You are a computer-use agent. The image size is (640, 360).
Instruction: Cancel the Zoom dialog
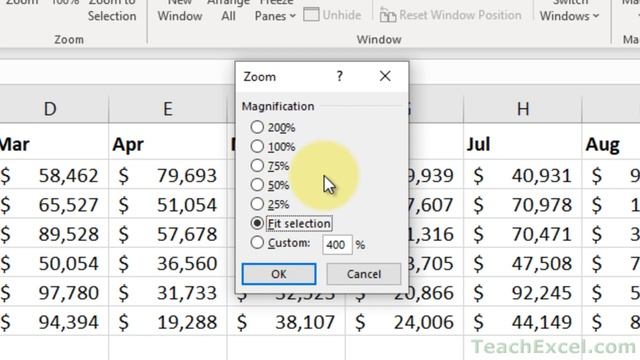[x=364, y=274]
